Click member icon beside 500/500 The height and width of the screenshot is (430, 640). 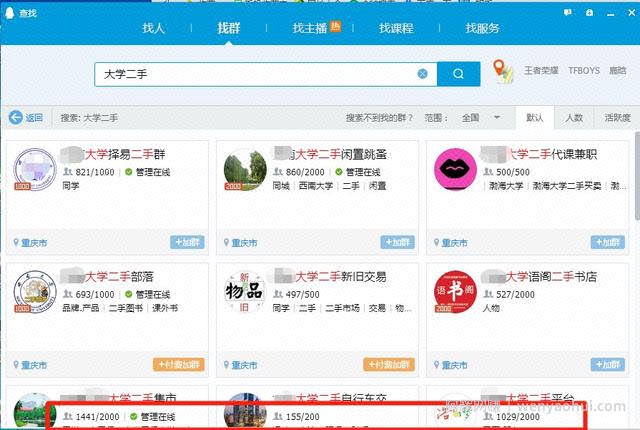click(488, 172)
